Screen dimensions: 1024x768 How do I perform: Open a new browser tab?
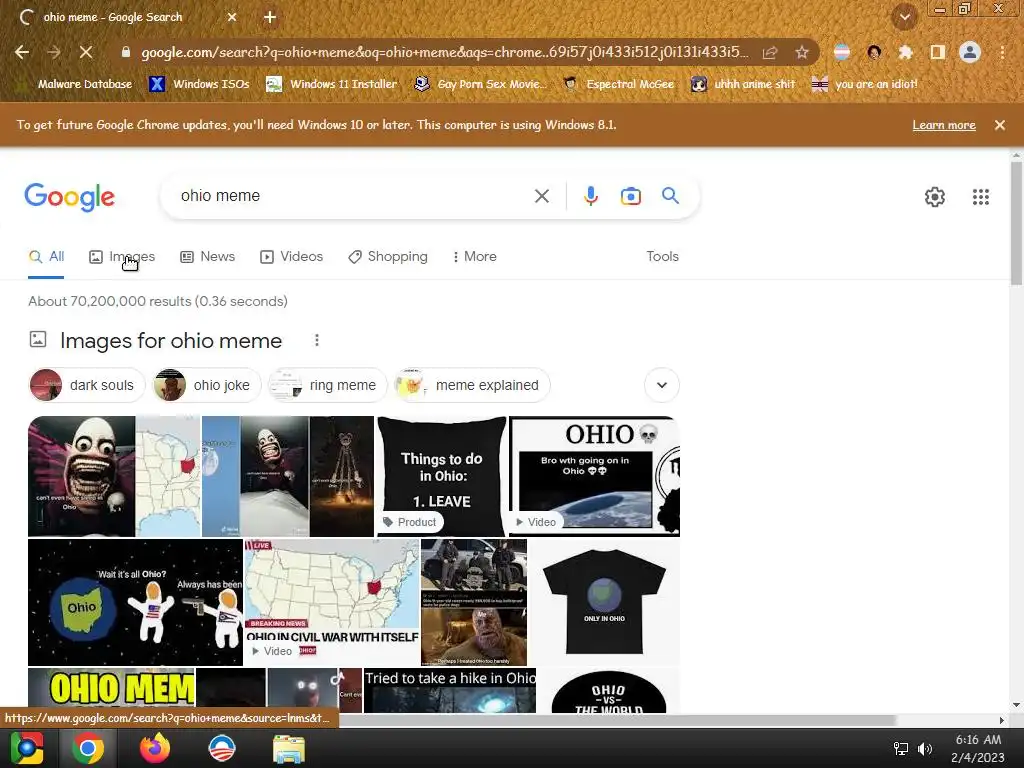(270, 18)
